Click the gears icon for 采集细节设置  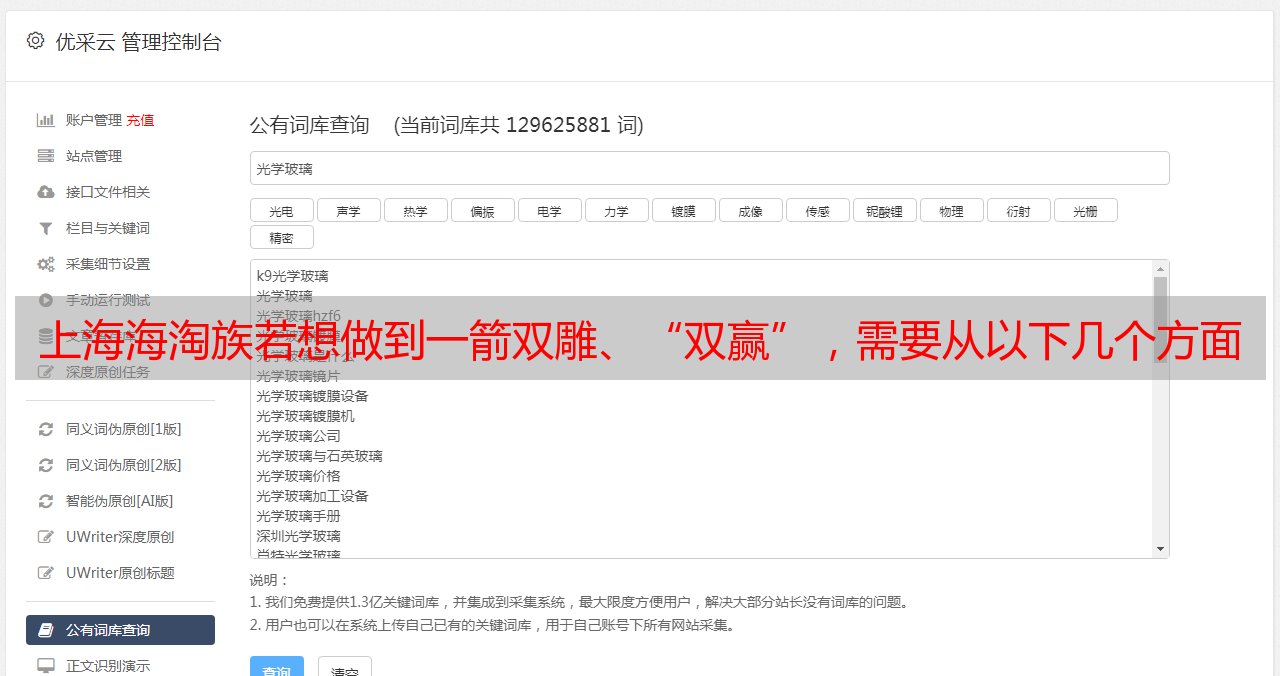point(46,264)
